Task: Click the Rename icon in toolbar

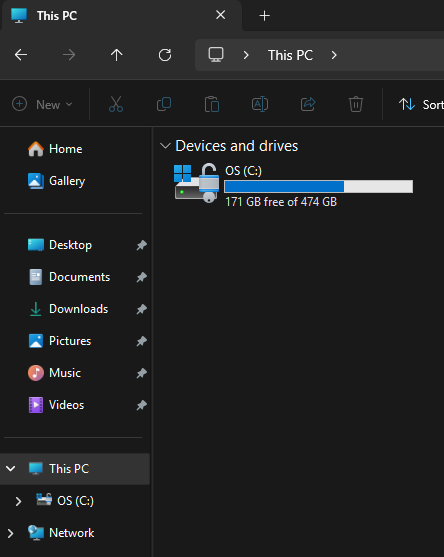Action: tap(260, 104)
